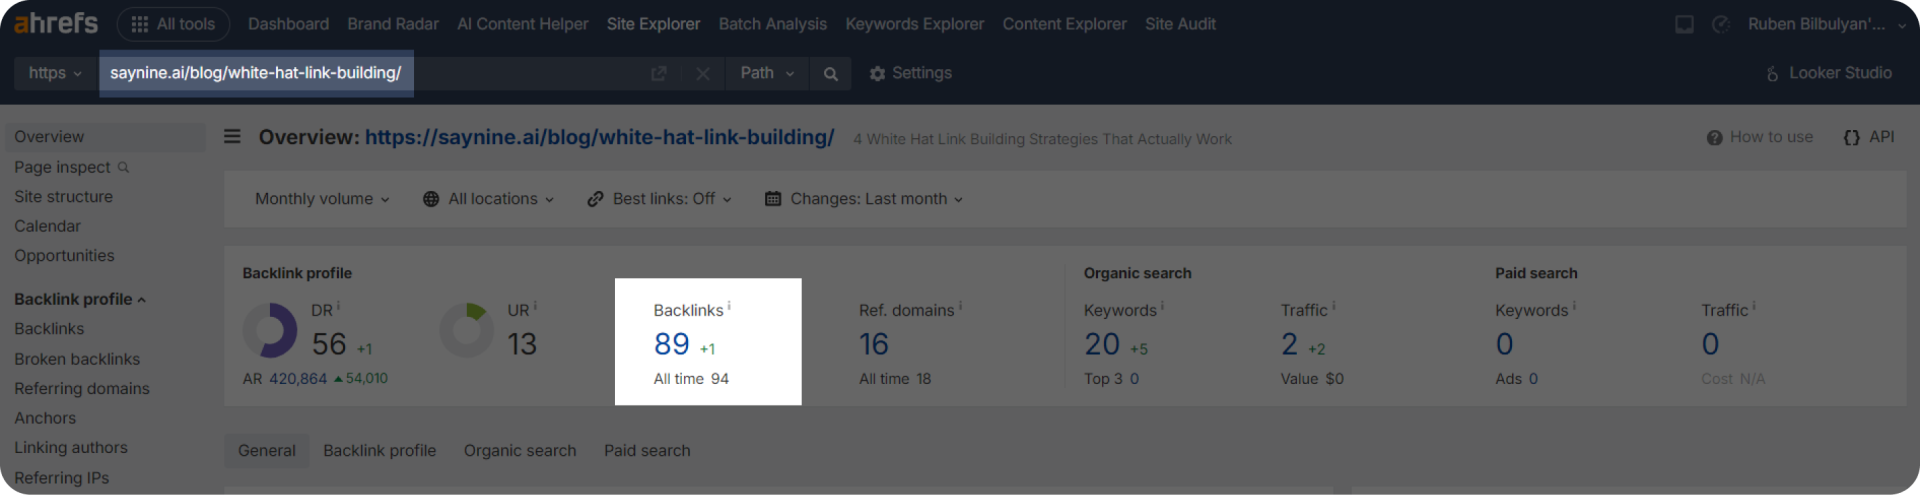Click the Page inspect magnifier icon

pyautogui.click(x=124, y=167)
